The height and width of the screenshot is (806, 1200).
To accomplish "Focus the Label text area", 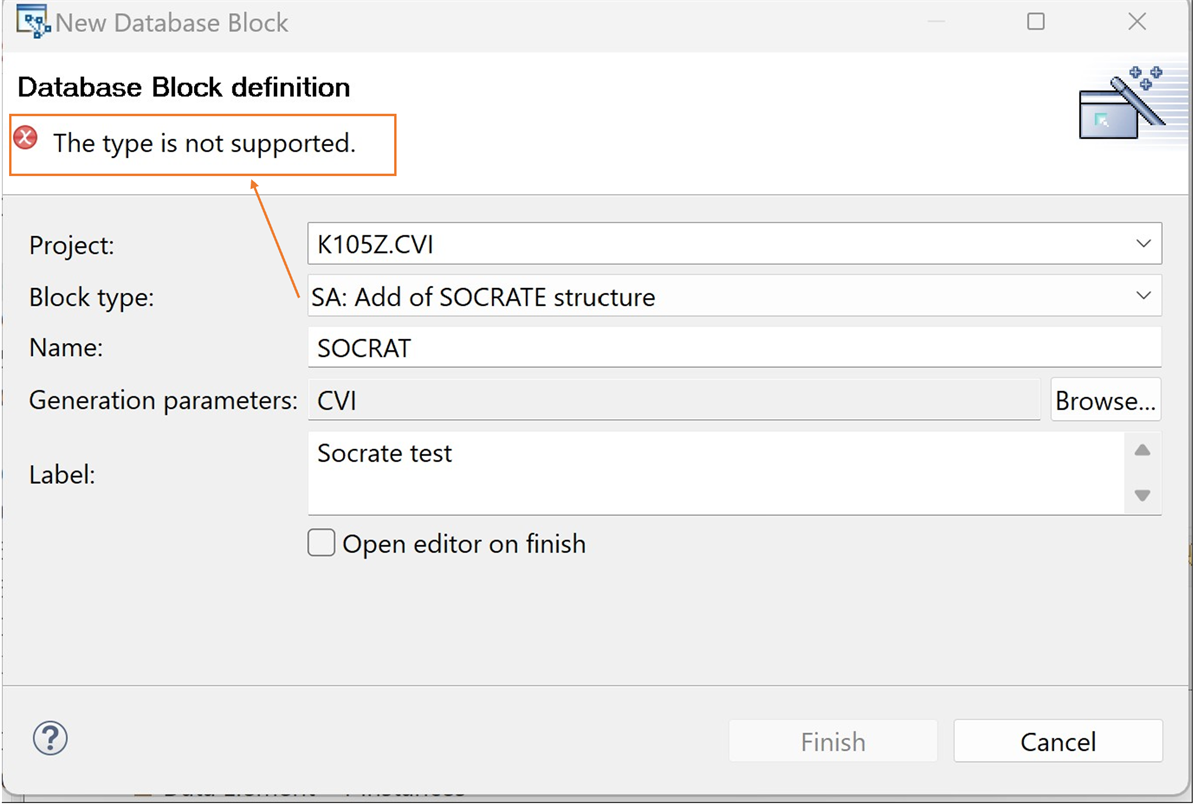I will coord(715,473).
